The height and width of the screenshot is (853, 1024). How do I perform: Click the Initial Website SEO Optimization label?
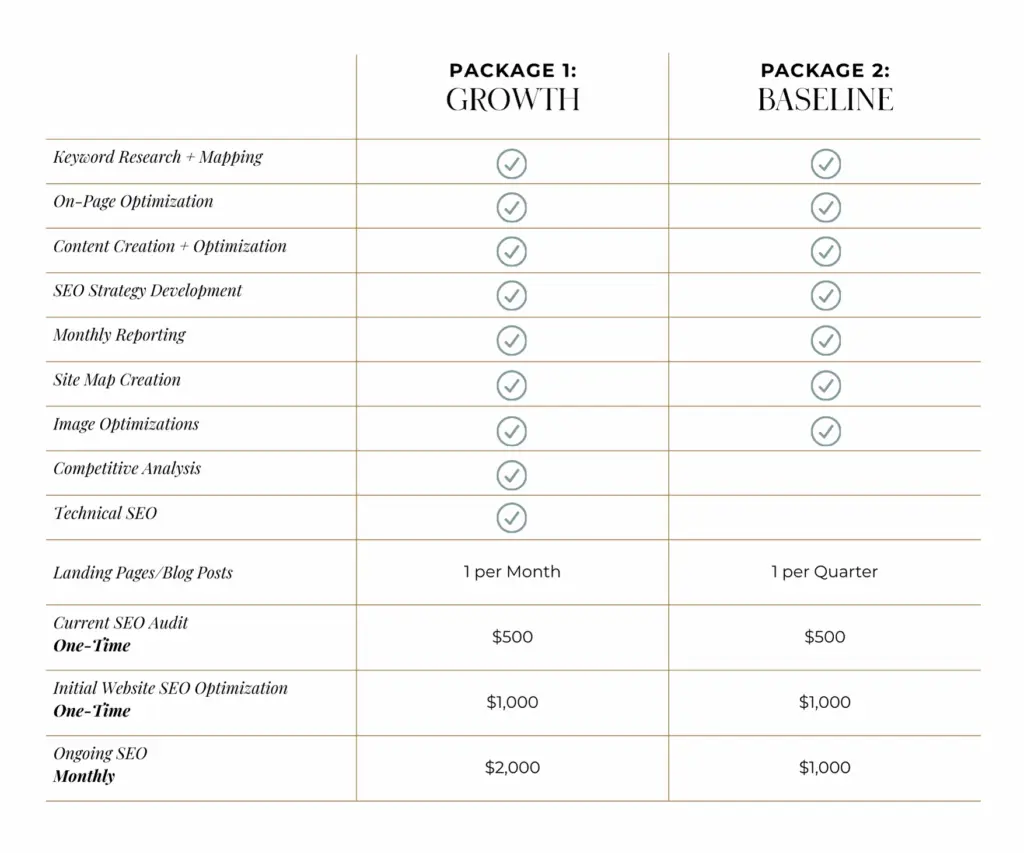[x=170, y=689]
